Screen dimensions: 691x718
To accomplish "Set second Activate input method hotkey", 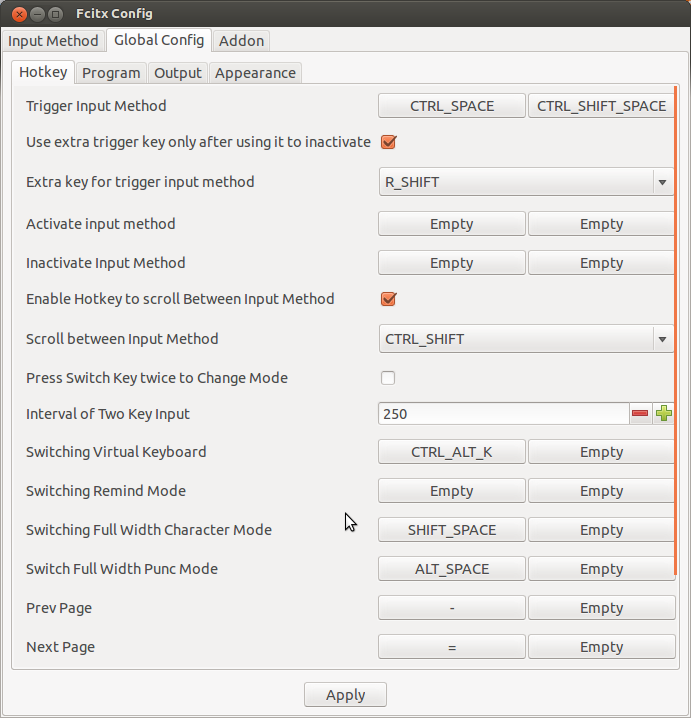I will pos(601,223).
